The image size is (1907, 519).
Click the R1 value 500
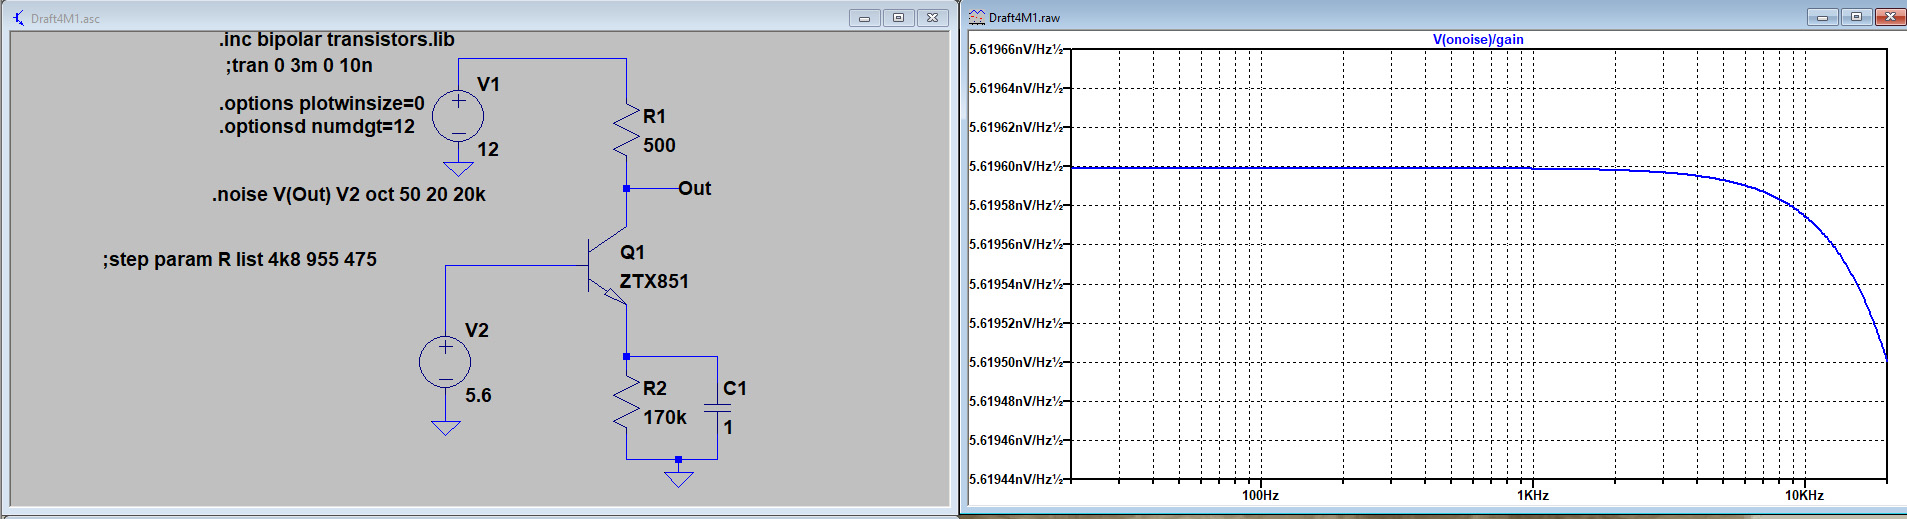click(x=659, y=145)
